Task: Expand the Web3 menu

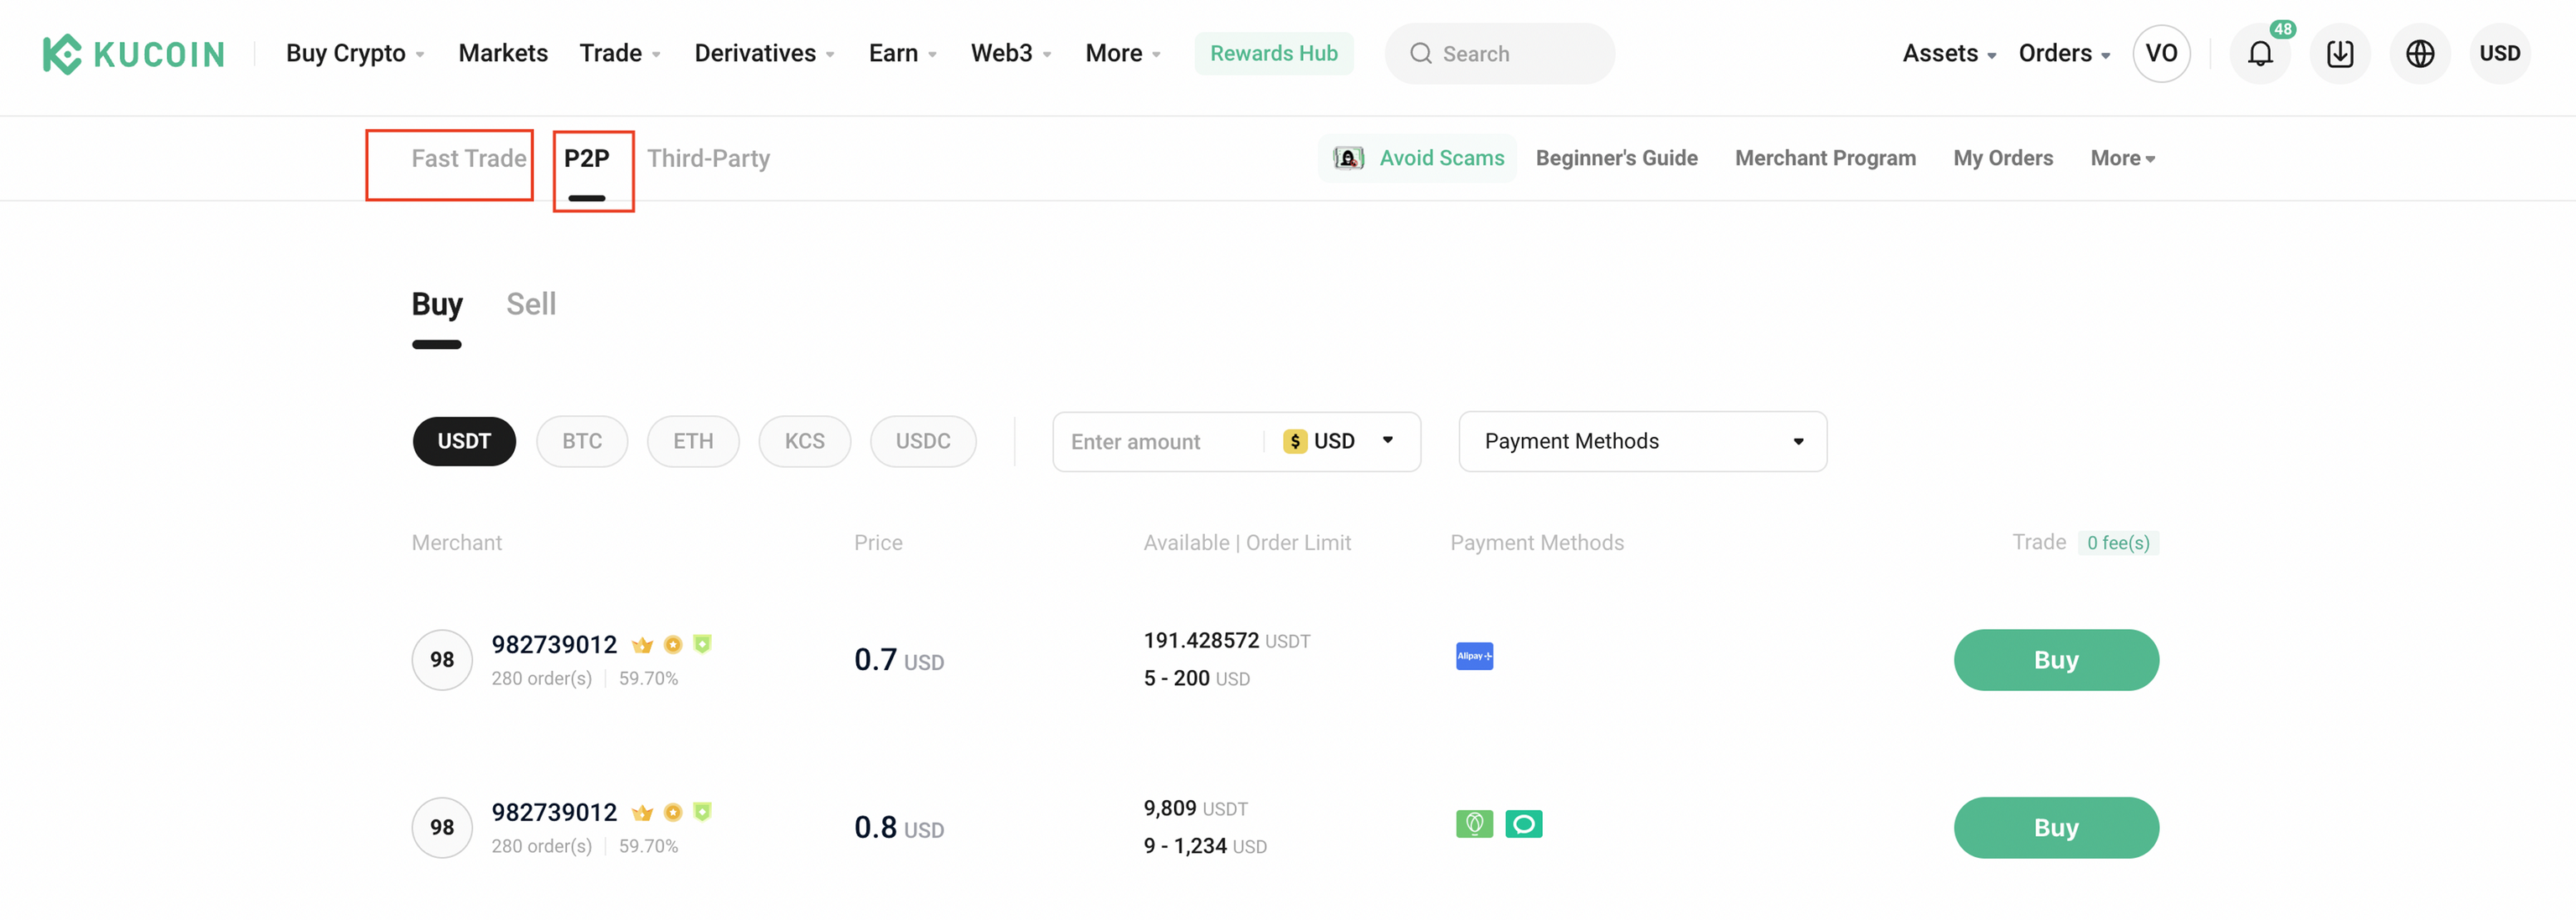Action: point(1011,54)
